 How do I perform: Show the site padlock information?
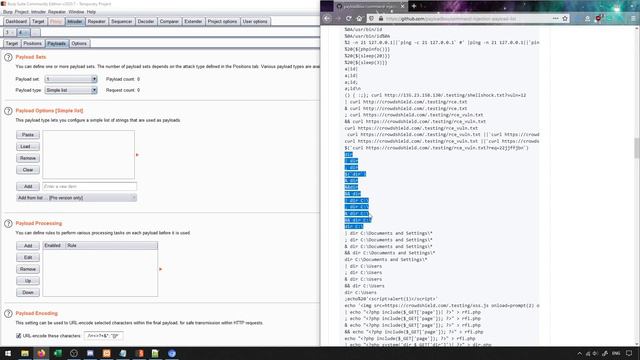[380, 18]
